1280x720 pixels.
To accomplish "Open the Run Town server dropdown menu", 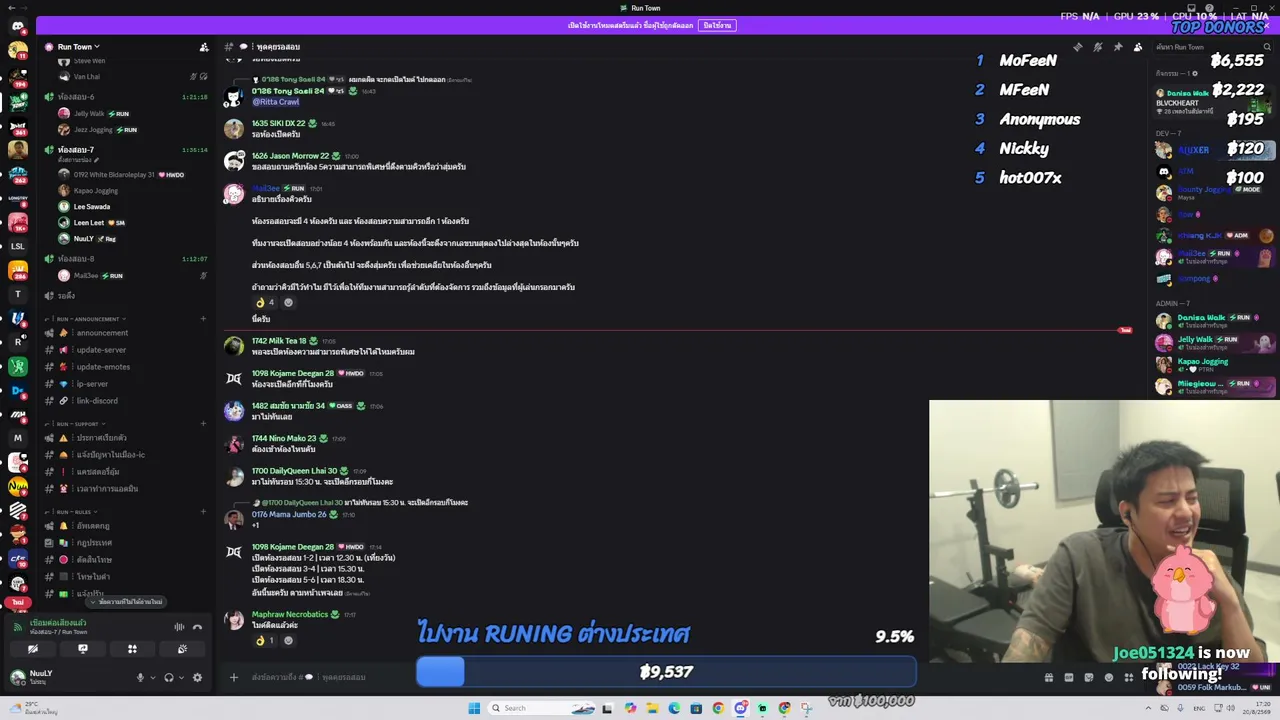I will 78,47.
